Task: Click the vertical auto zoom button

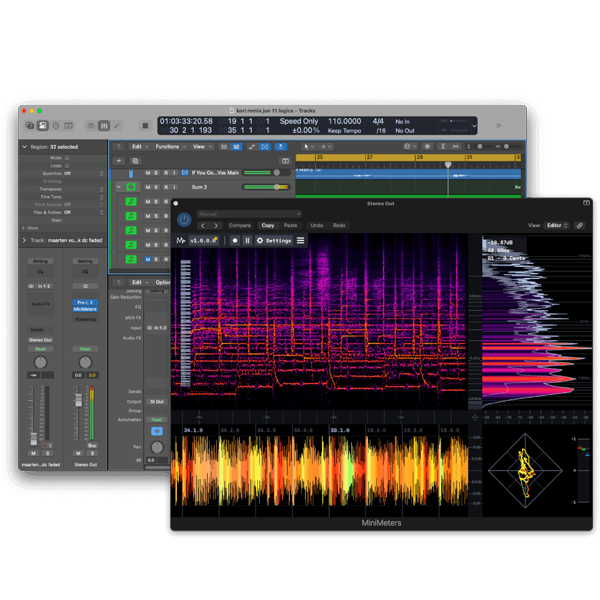Action: point(443,147)
